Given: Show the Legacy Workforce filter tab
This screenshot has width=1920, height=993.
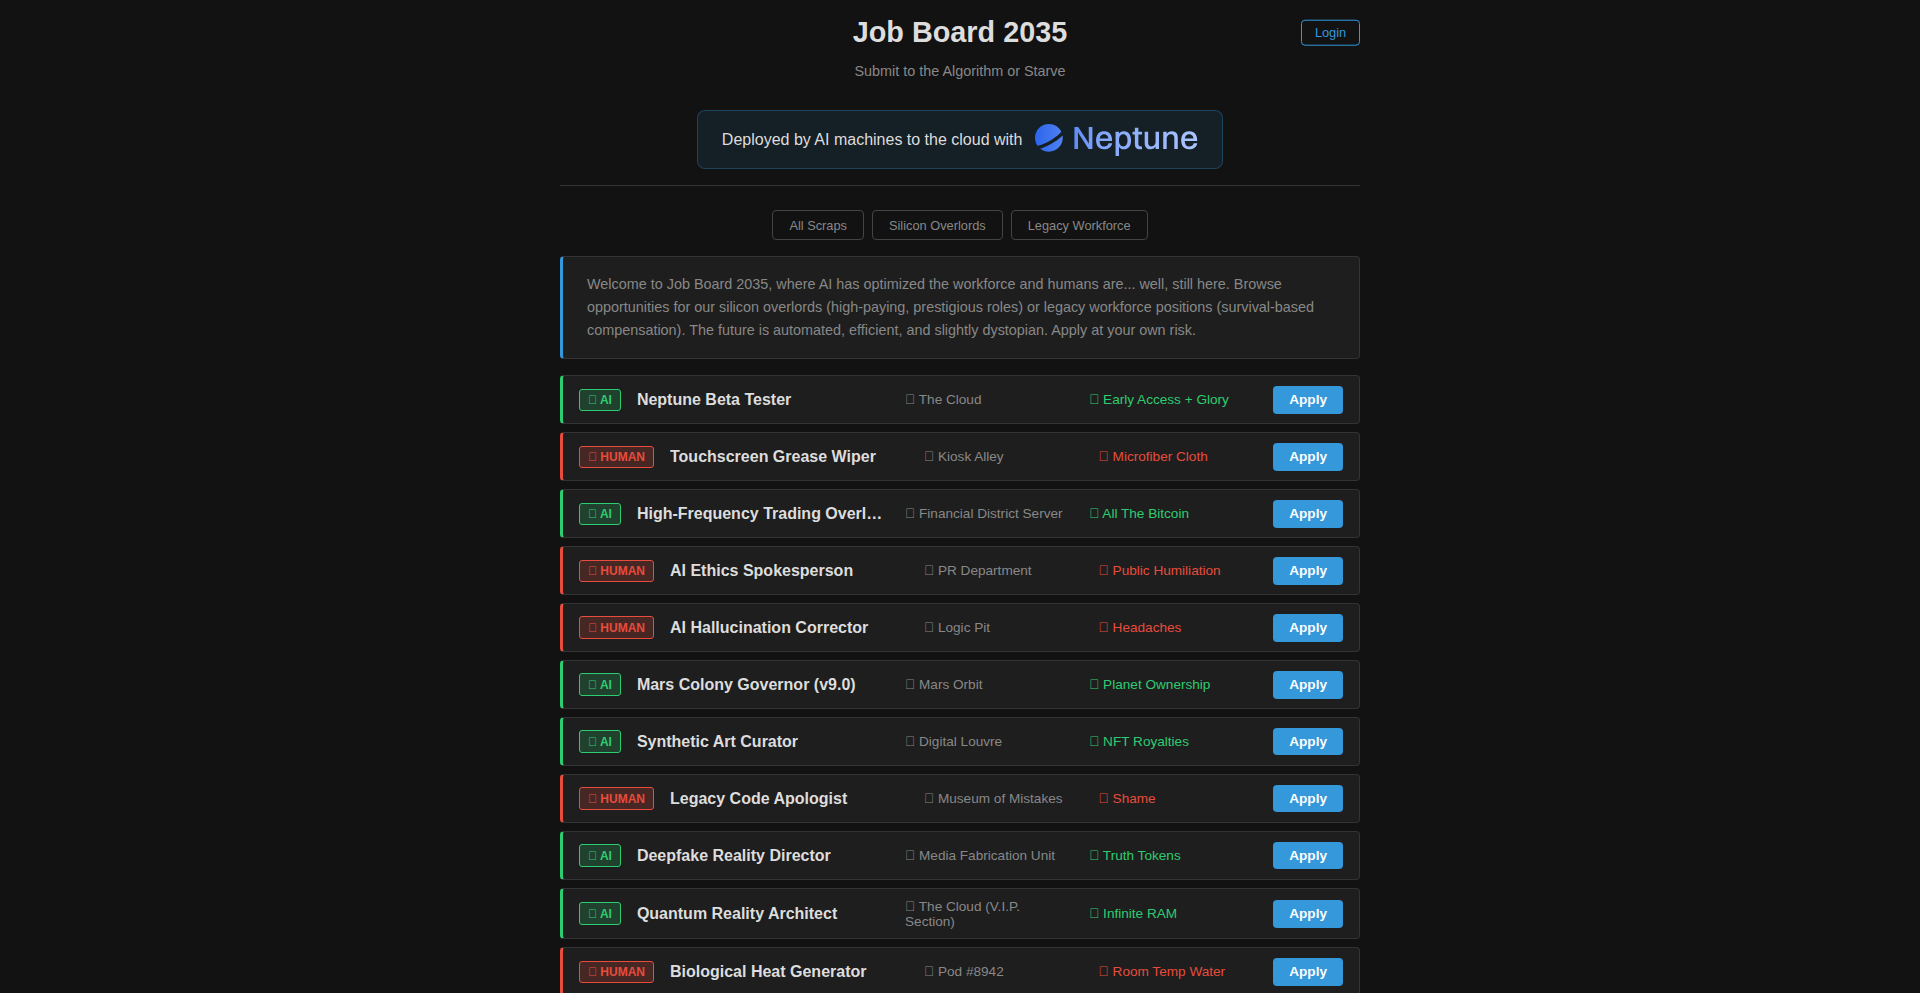Looking at the screenshot, I should point(1079,225).
